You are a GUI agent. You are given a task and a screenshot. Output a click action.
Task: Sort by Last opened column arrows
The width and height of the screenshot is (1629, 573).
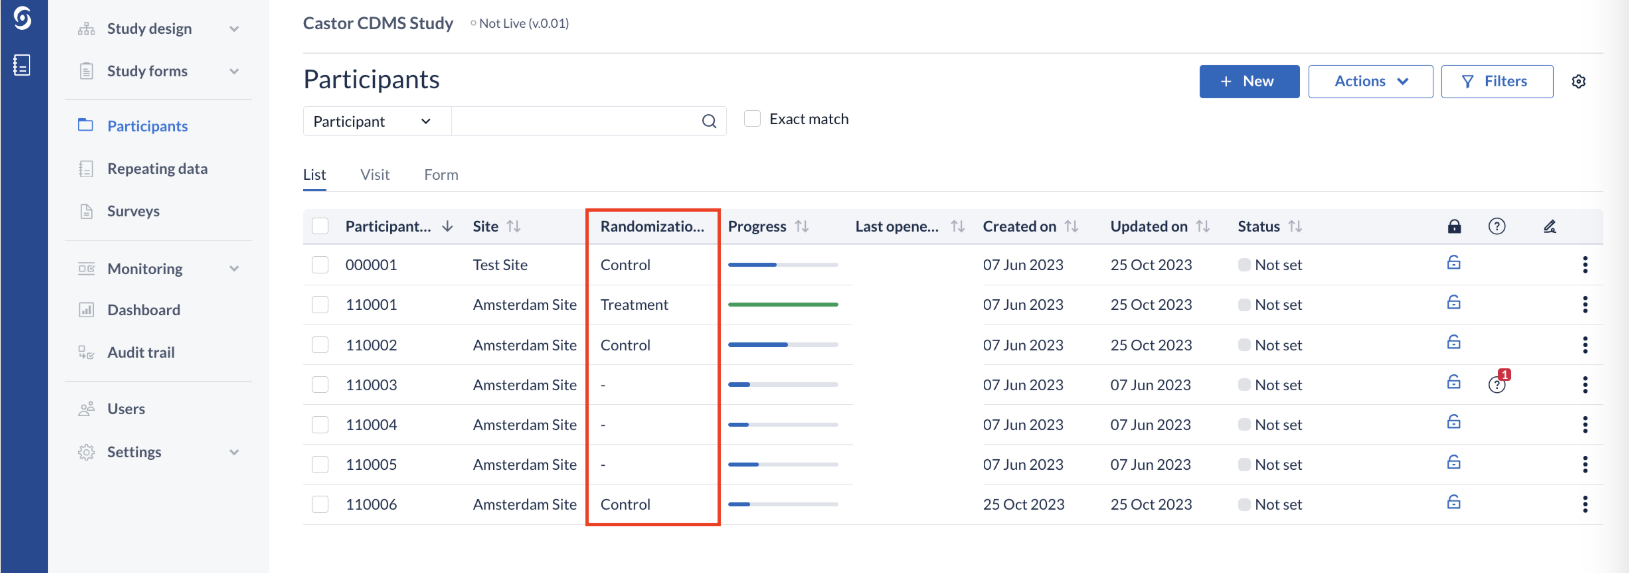point(958,227)
